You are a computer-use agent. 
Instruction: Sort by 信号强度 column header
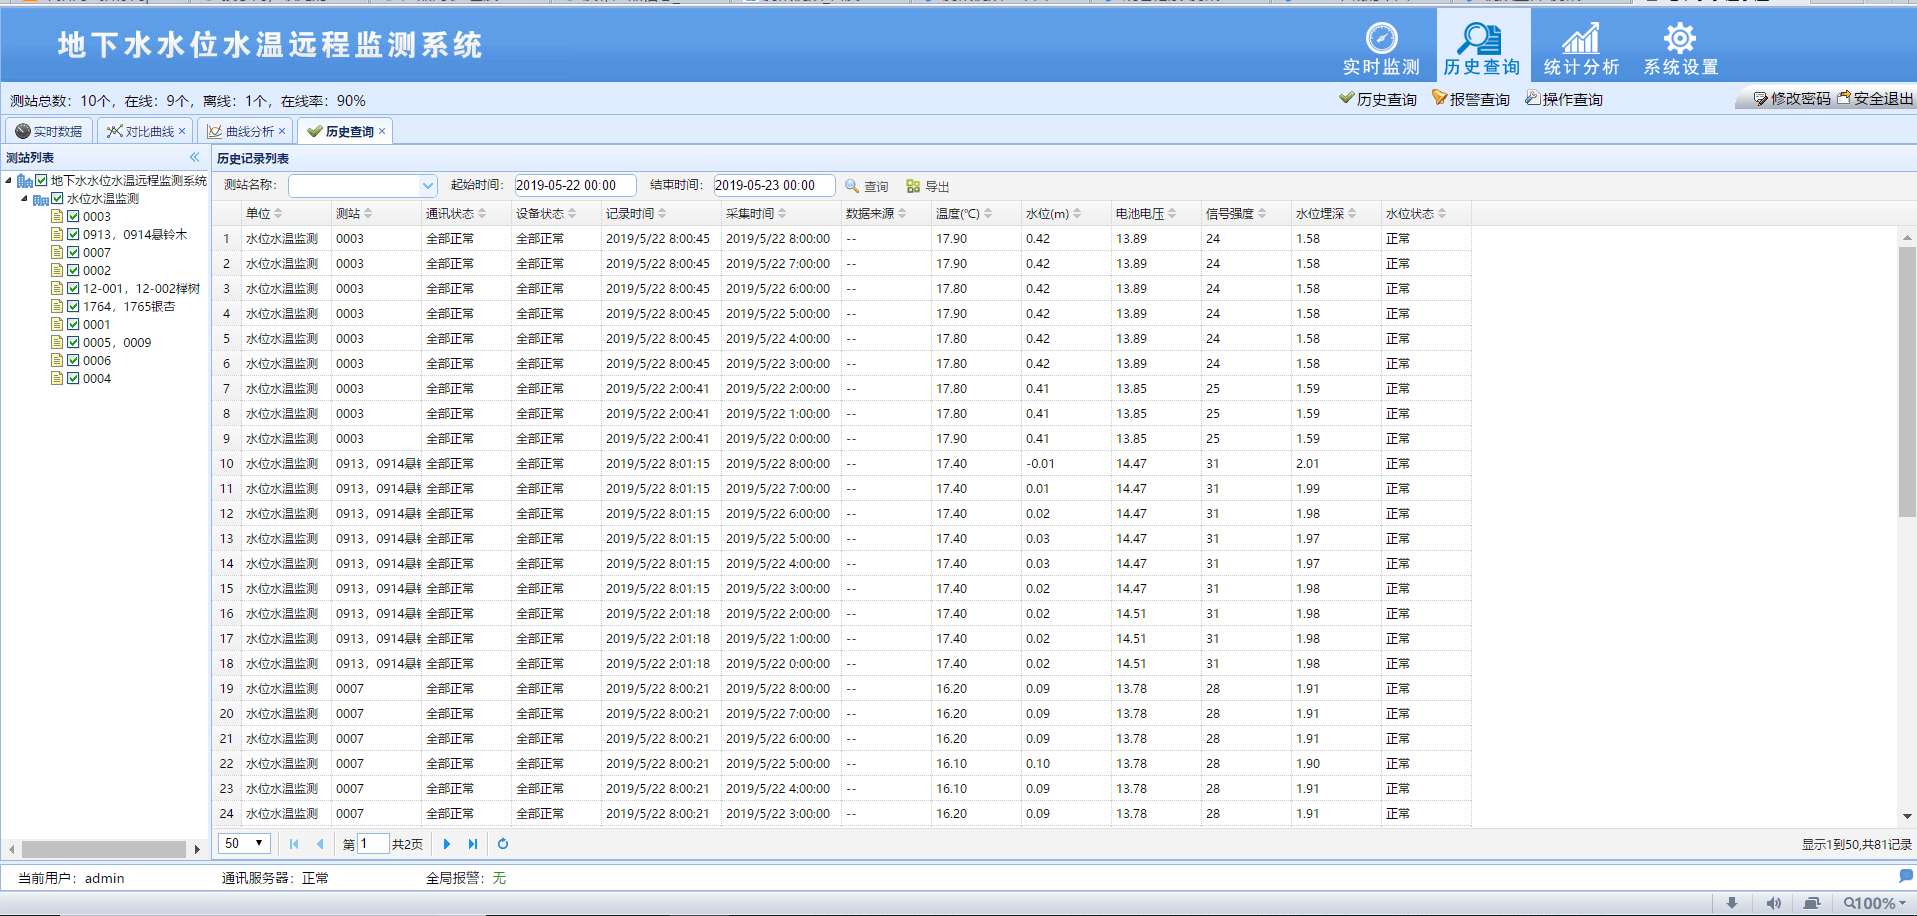(x=1235, y=213)
